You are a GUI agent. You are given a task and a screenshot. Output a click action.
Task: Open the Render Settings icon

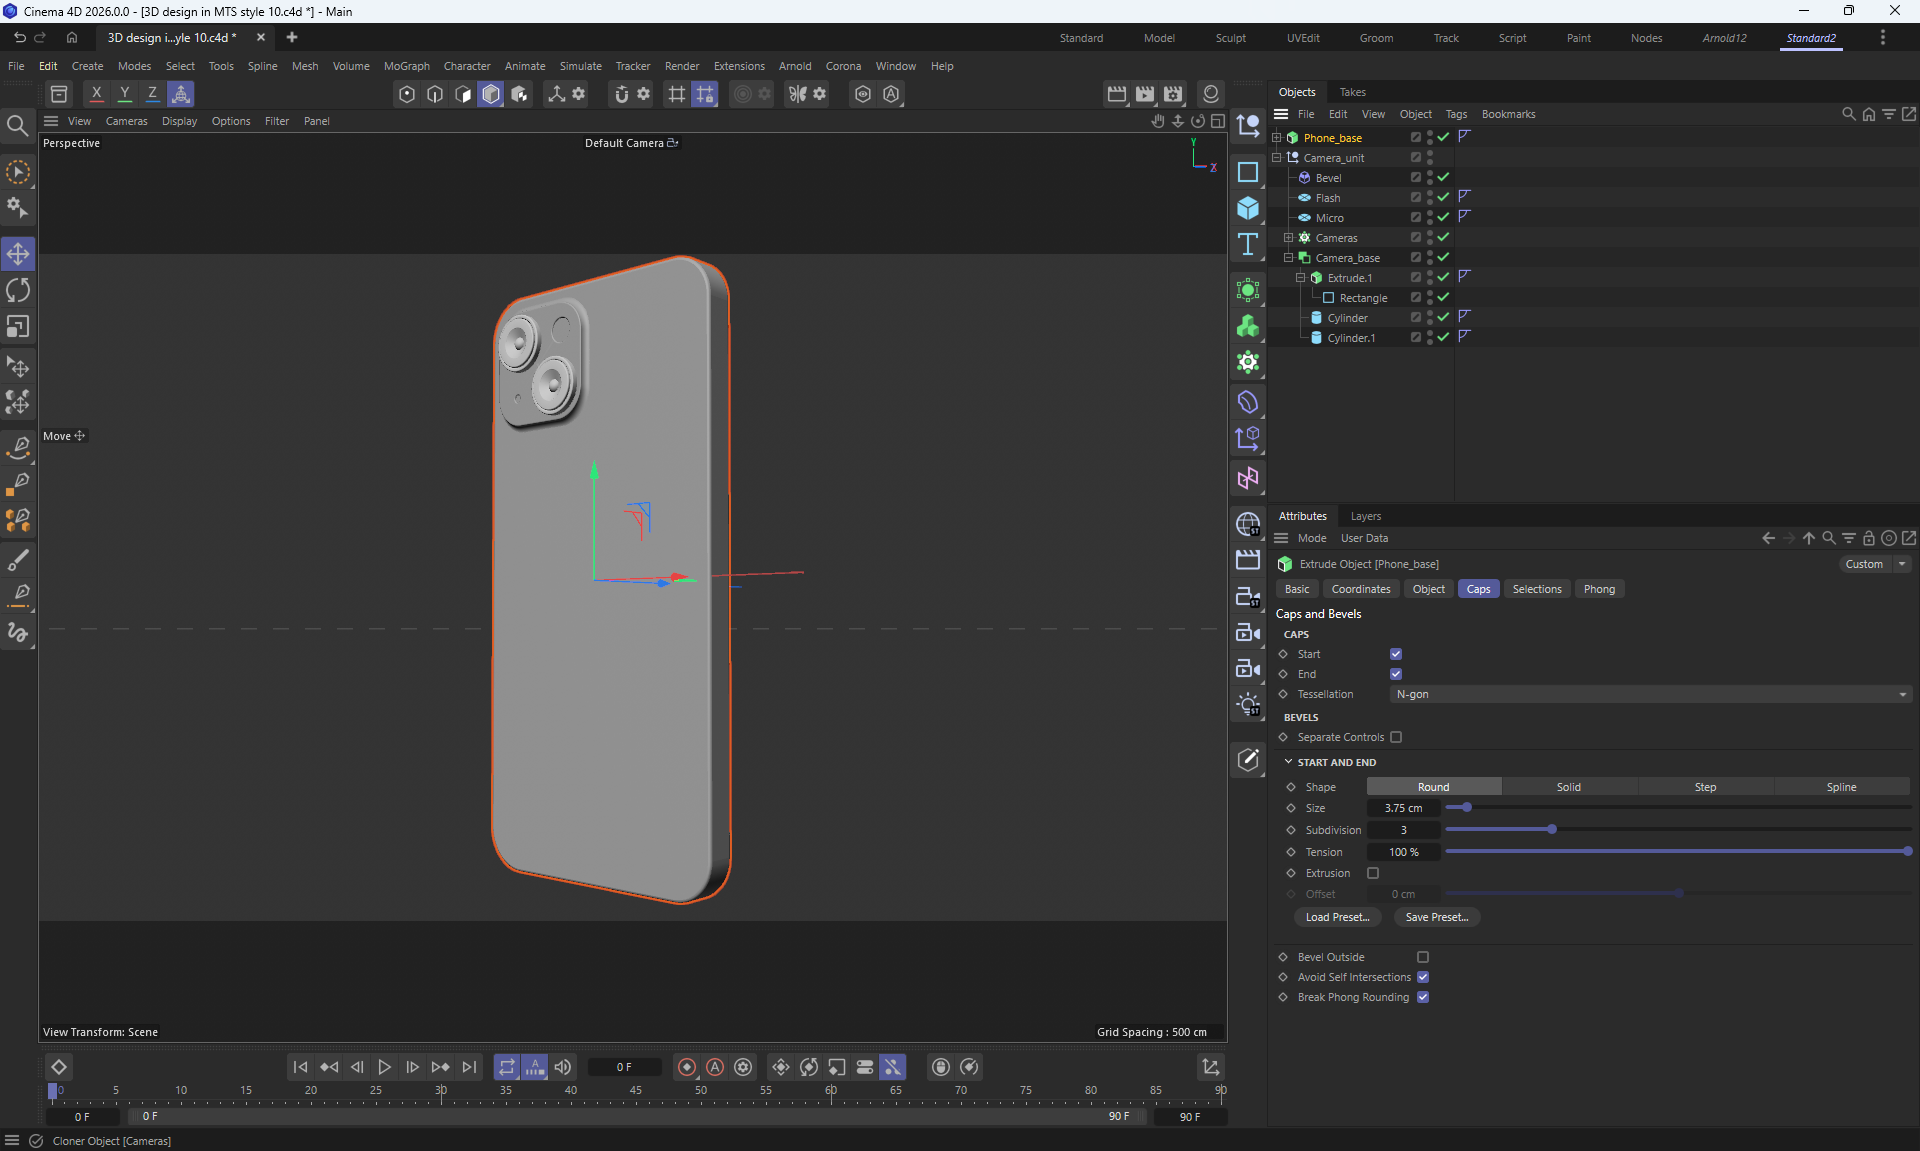[1173, 94]
